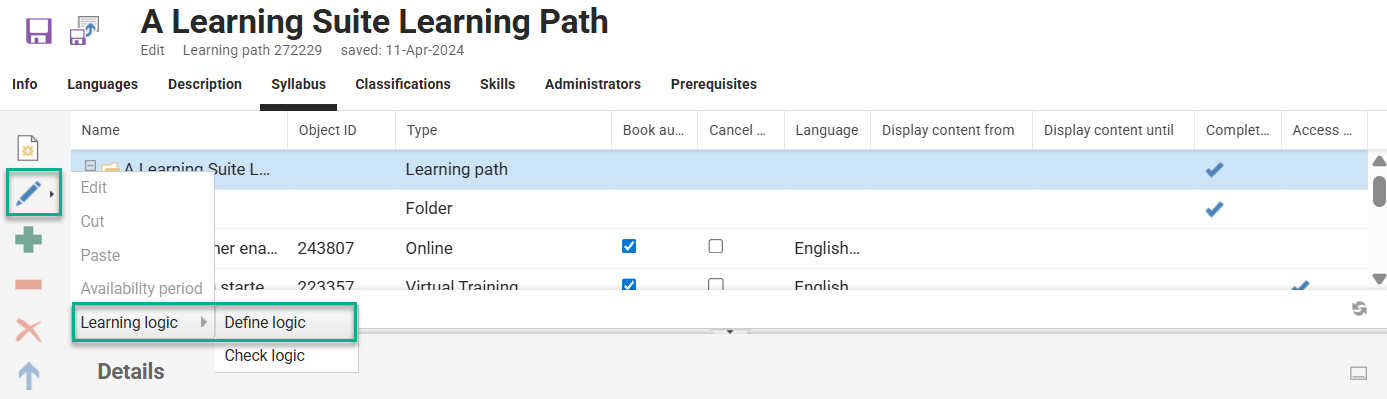The height and width of the screenshot is (399, 1387).
Task: Click the Online type cell
Action: click(x=429, y=247)
